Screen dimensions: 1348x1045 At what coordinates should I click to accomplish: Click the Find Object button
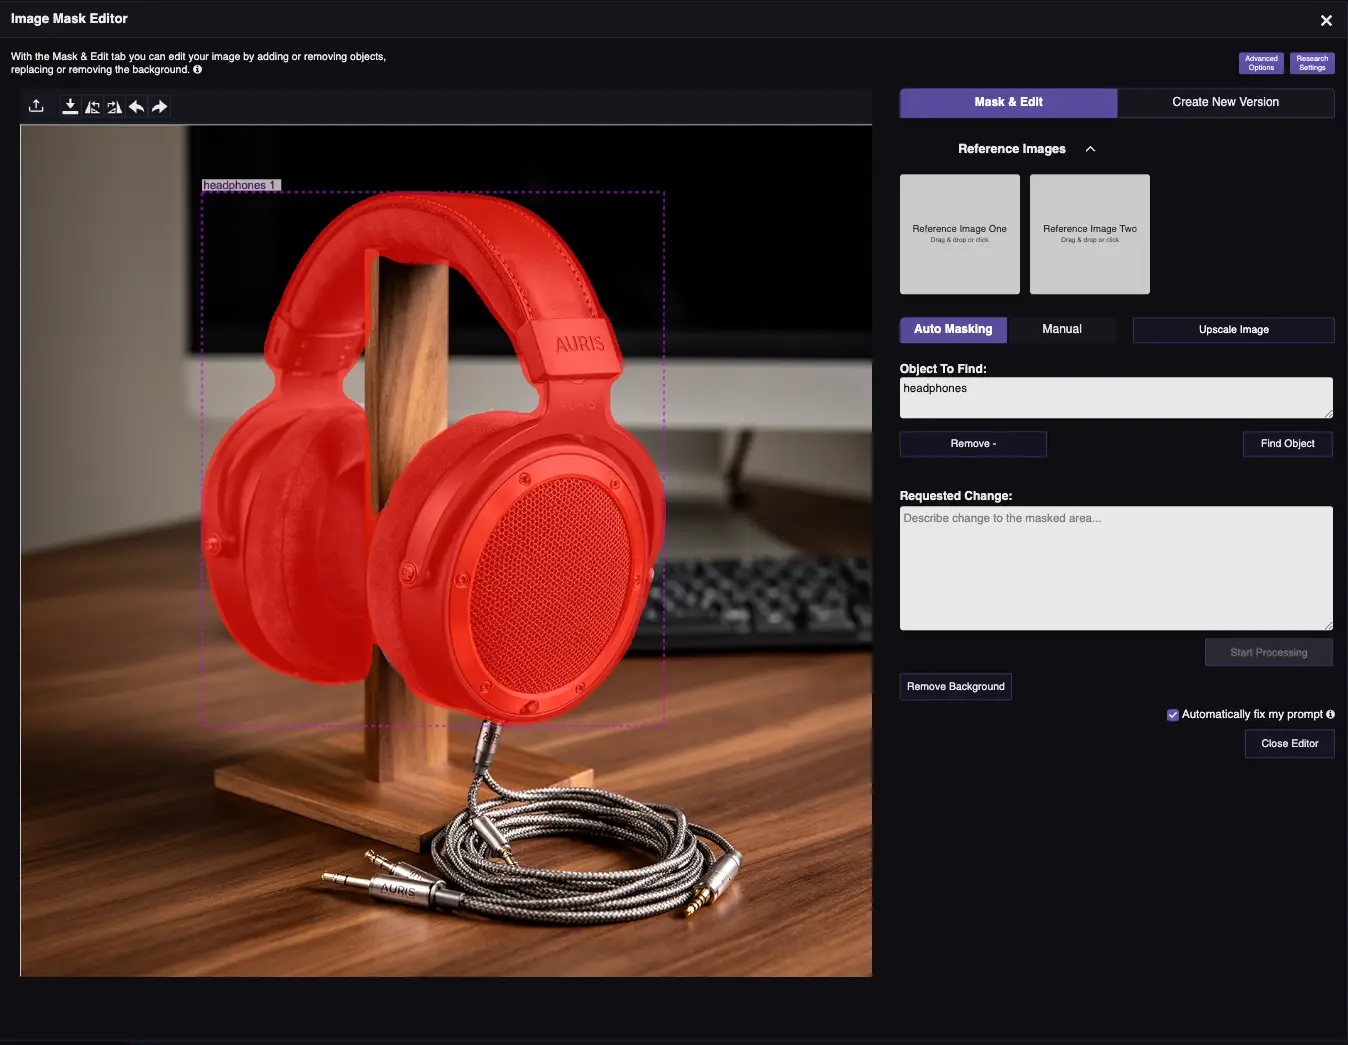[1287, 444]
